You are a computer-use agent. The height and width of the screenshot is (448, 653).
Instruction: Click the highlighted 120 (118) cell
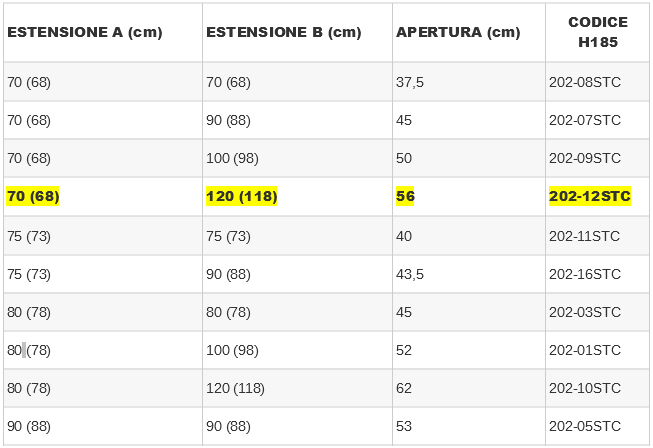pos(241,196)
